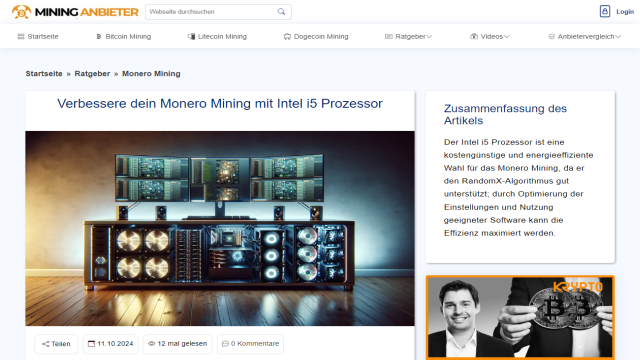This screenshot has height=360, width=640.
Task: Expand the Ratgeber dropdown menu
Action: pyautogui.click(x=409, y=36)
